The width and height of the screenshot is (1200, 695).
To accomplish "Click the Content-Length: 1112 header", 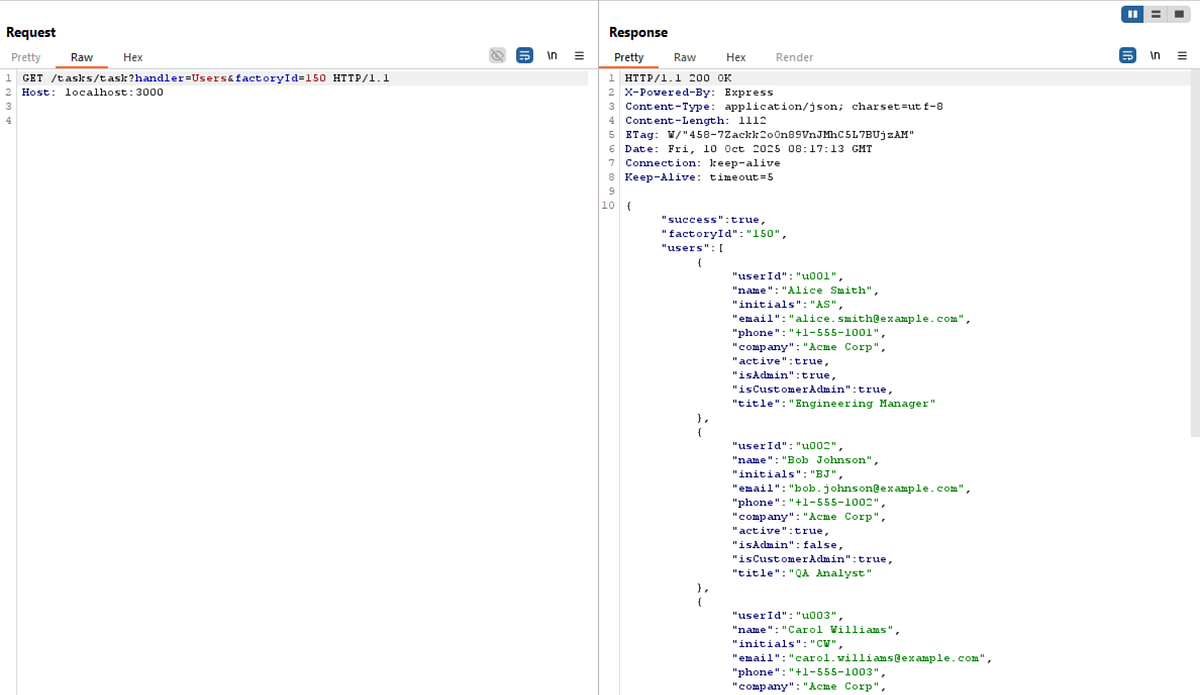I will 695,120.
